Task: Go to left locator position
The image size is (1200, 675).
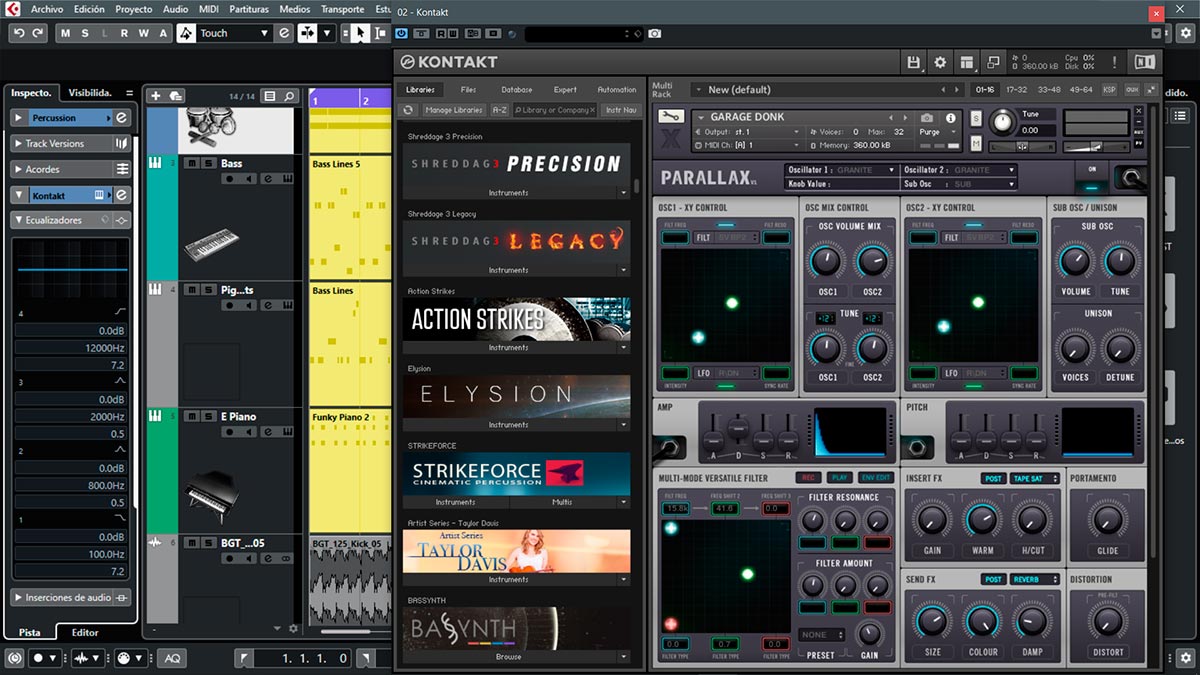Action: [x=244, y=658]
